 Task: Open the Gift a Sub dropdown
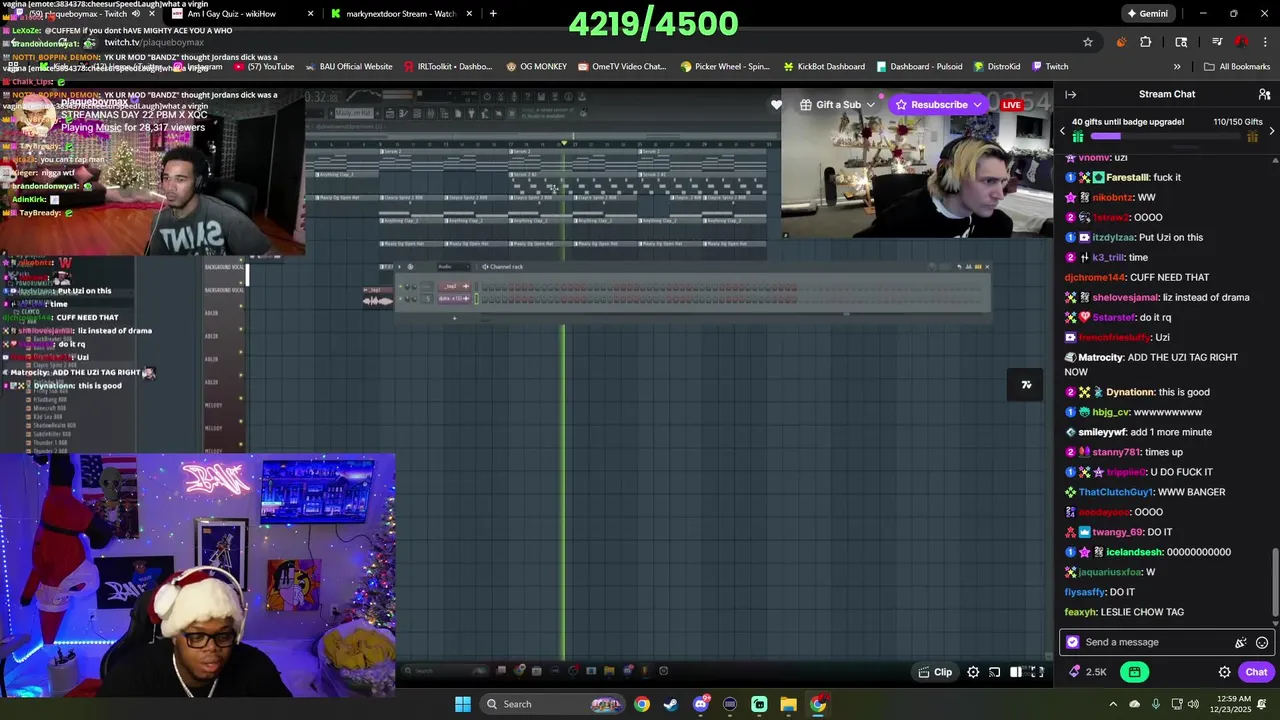tap(838, 104)
